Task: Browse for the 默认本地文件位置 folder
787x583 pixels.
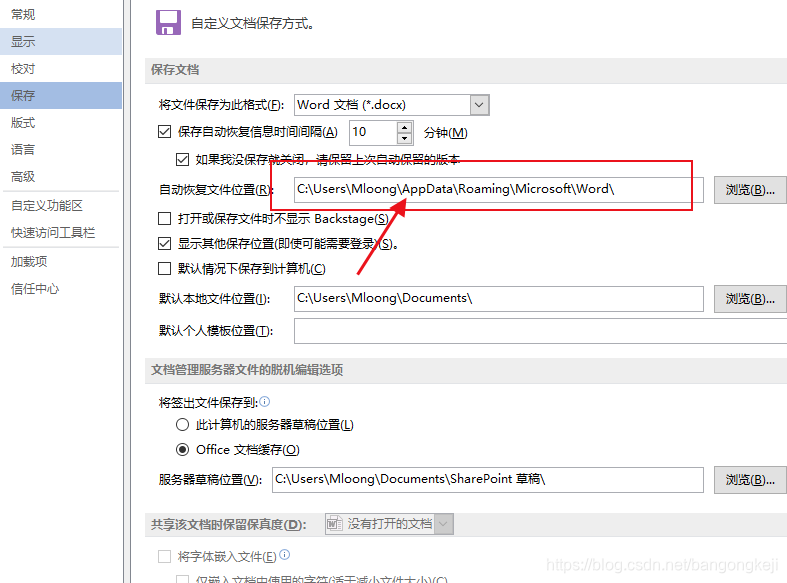Action: click(x=750, y=299)
